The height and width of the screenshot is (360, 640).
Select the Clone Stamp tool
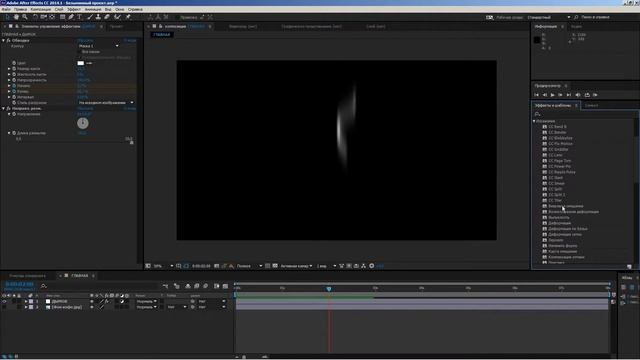pos(98,17)
